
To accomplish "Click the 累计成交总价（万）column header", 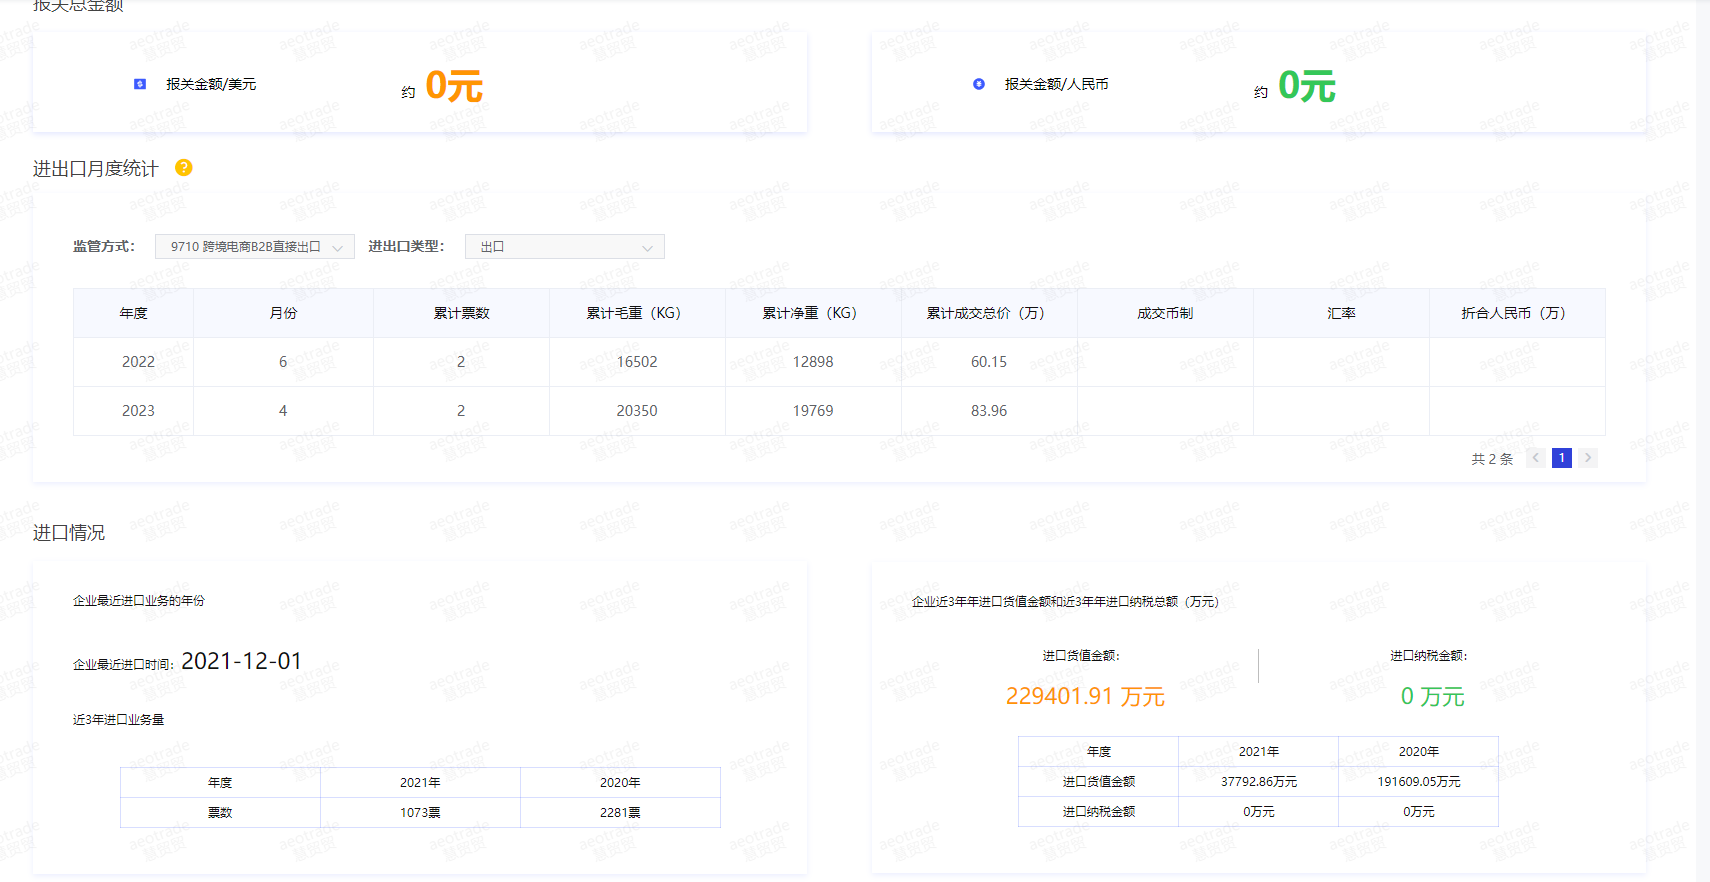I will [x=989, y=313].
